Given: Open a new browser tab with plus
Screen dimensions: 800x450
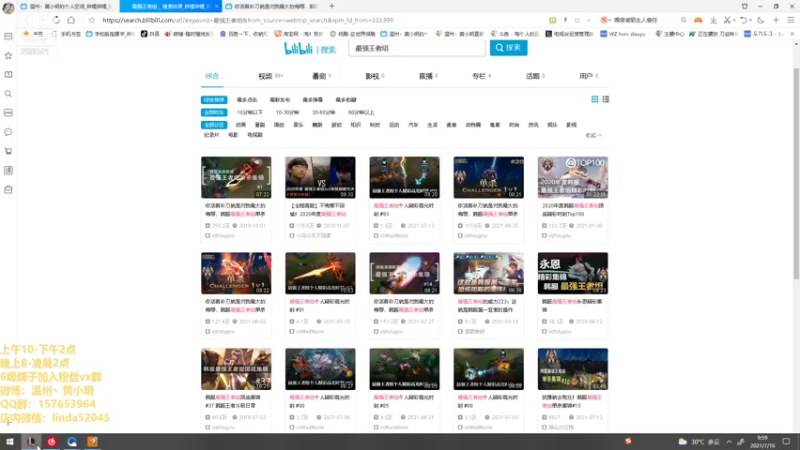Looking at the screenshot, I should [x=332, y=6].
